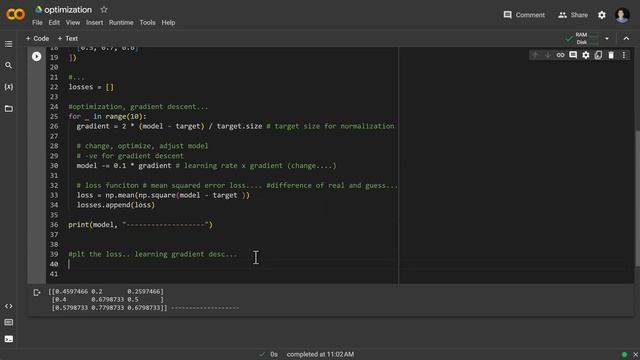
Task: Click the notebook title optimization
Action: [68, 9]
